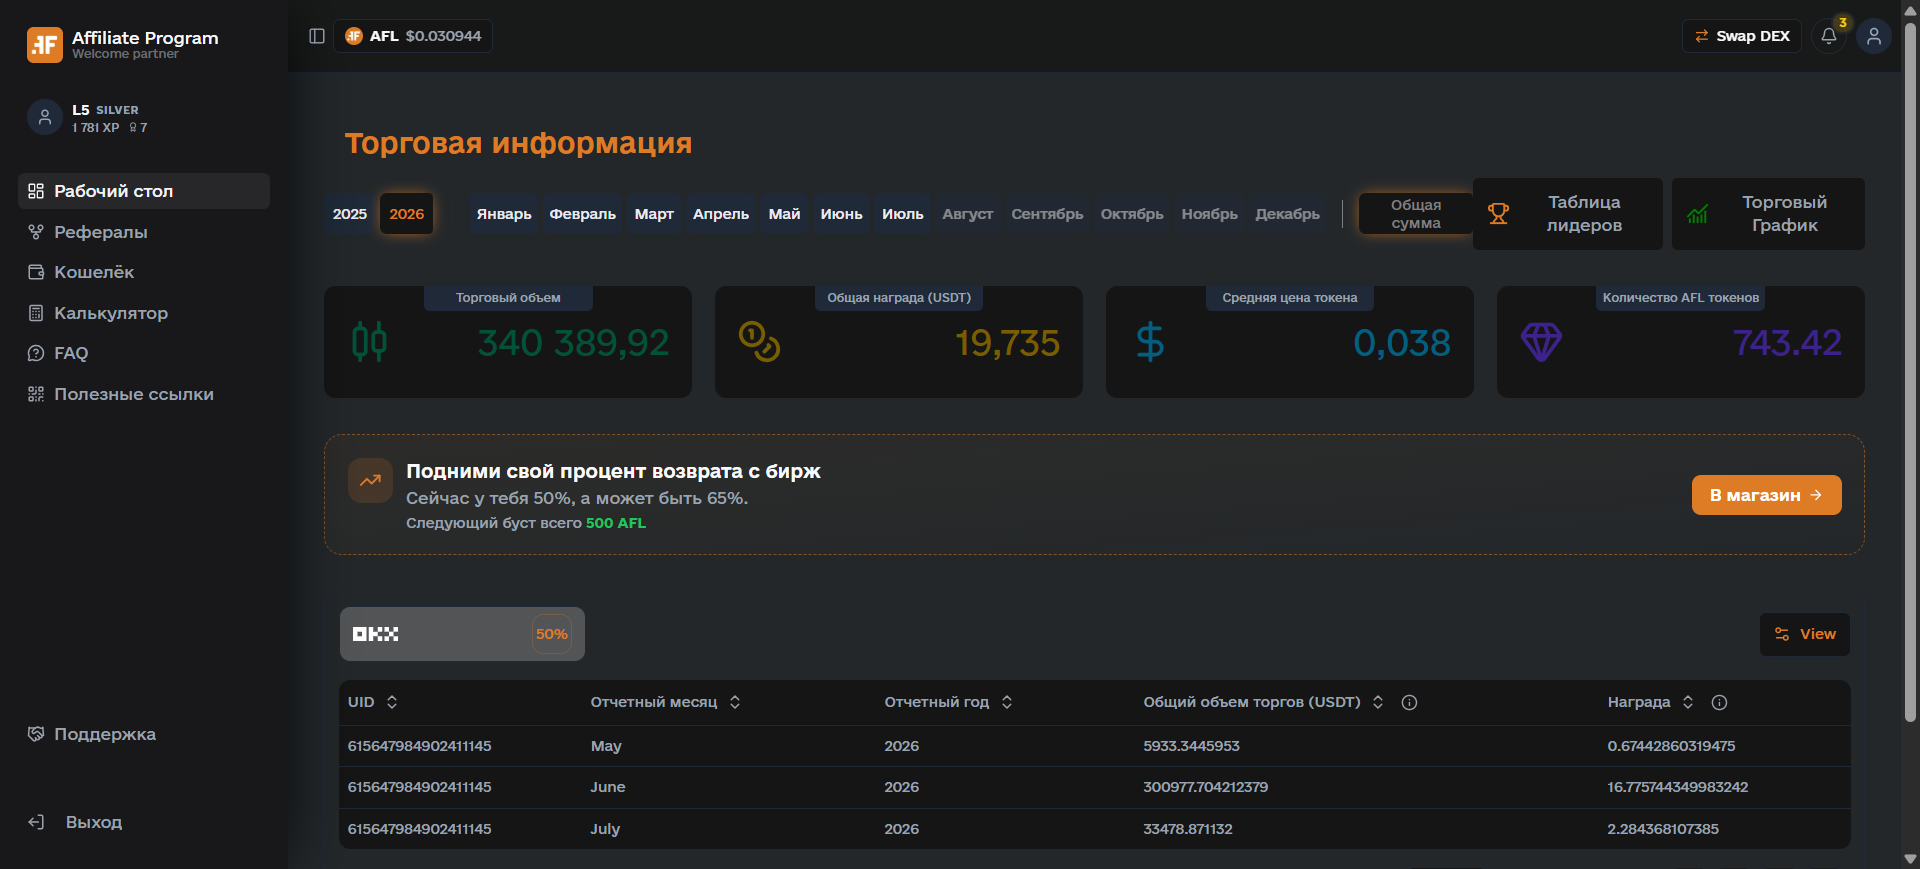Filter by Март
Screen dimensions: 1920x869
654,214
